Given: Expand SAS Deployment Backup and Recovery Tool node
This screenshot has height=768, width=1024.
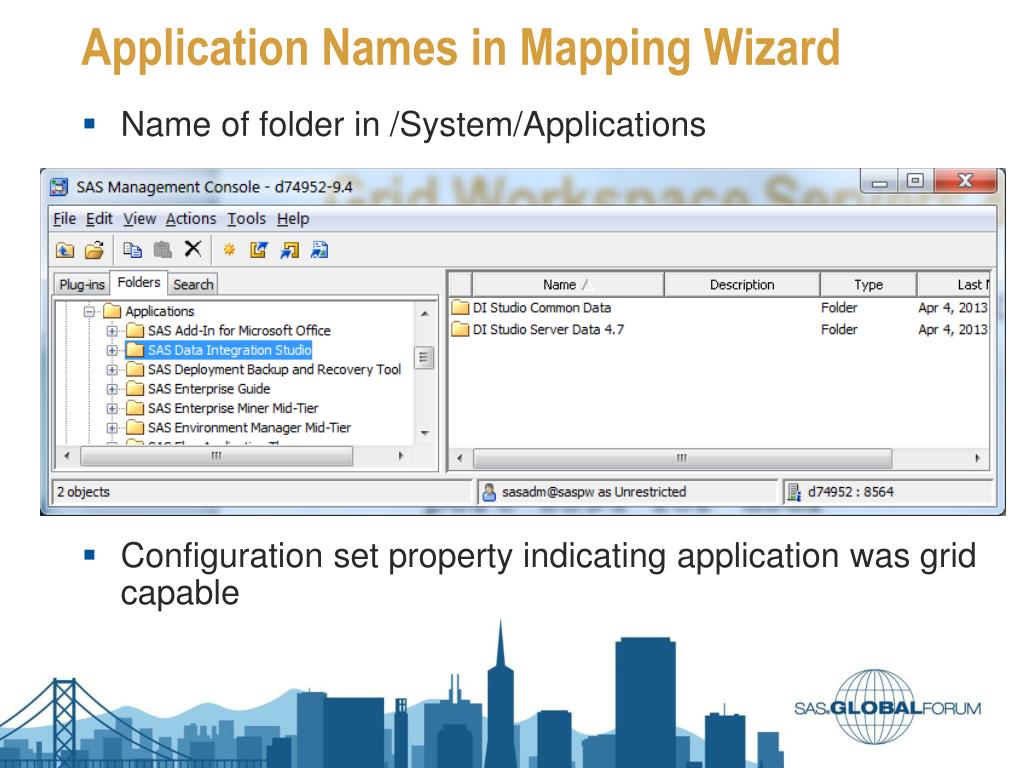Looking at the screenshot, I should (112, 370).
